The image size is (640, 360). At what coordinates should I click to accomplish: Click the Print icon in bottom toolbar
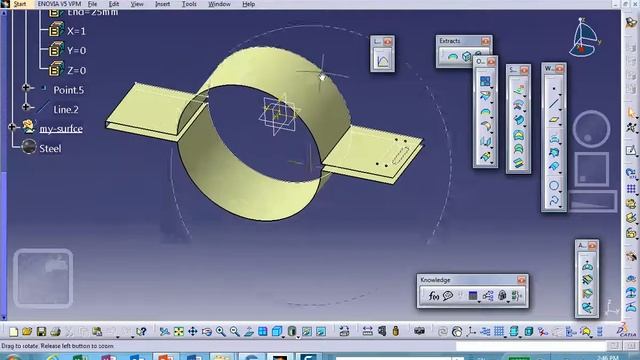pos(55,332)
